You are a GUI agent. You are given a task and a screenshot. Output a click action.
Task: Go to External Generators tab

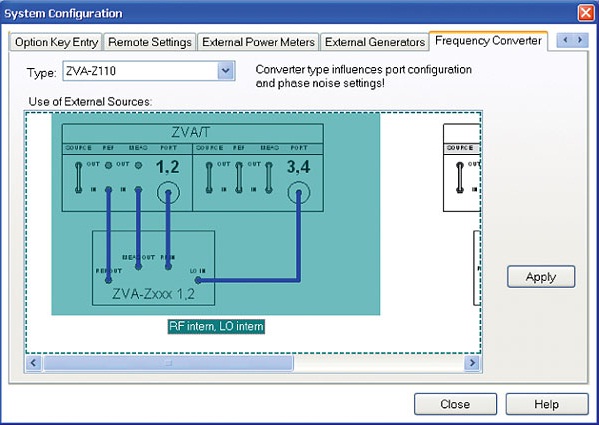pos(375,42)
